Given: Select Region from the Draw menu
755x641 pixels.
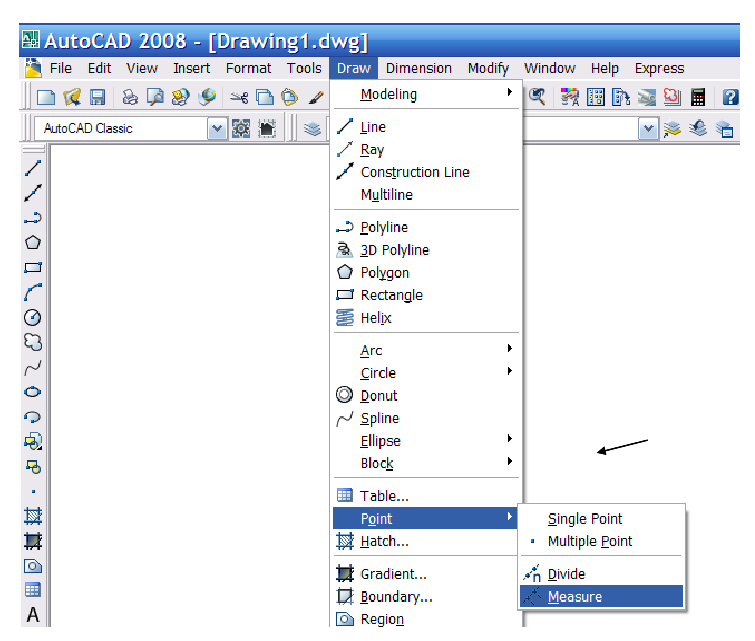Looking at the screenshot, I should point(426,618).
